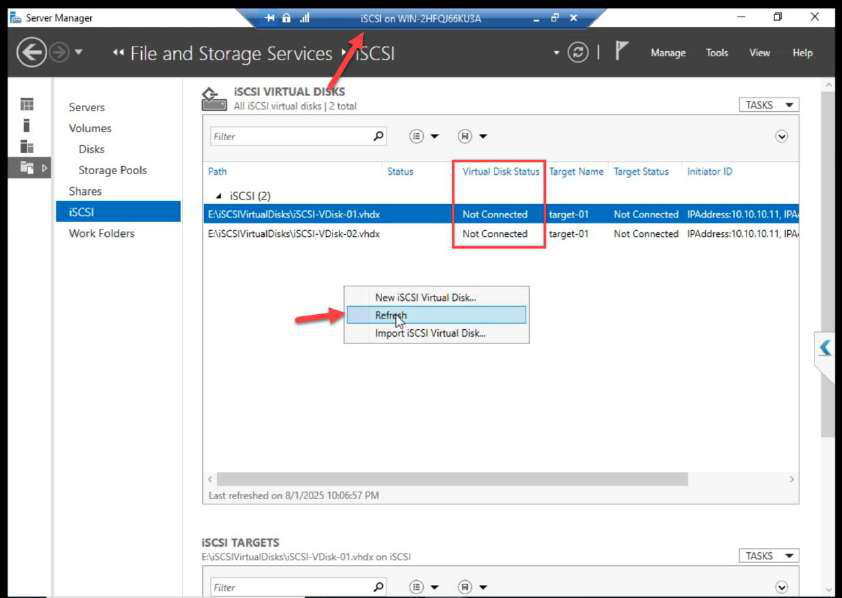Select Storage Pools in the sidebar
Image resolution: width=842 pixels, height=598 pixels.
tap(112, 170)
